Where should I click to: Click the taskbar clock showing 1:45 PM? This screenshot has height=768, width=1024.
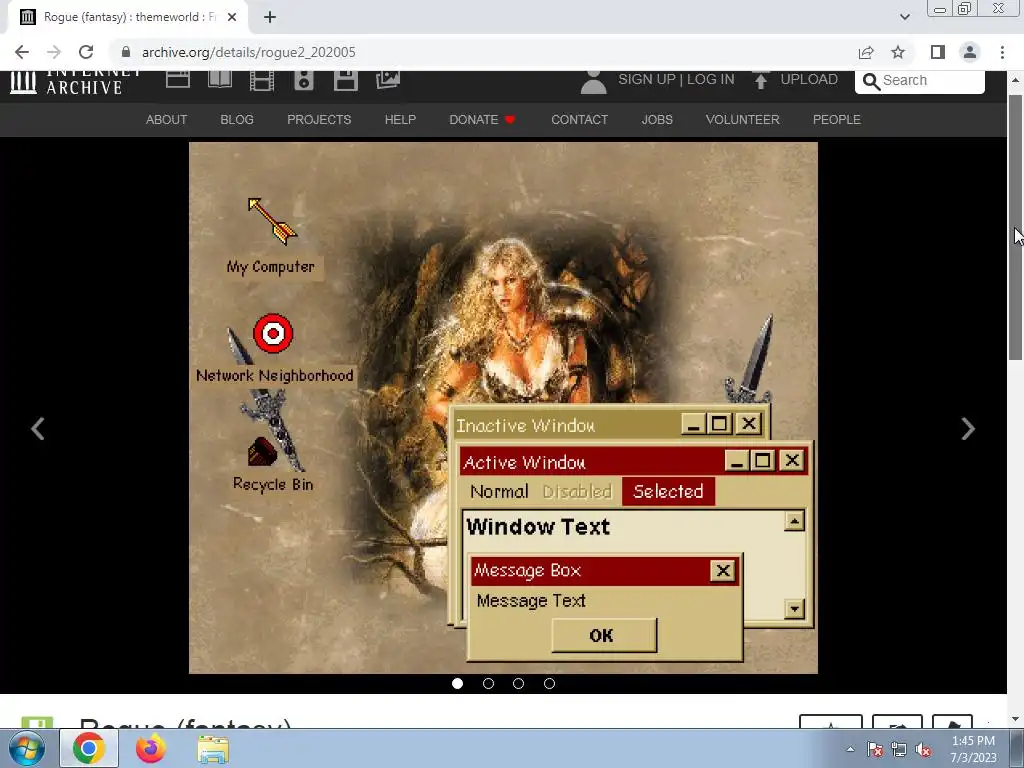[973, 749]
